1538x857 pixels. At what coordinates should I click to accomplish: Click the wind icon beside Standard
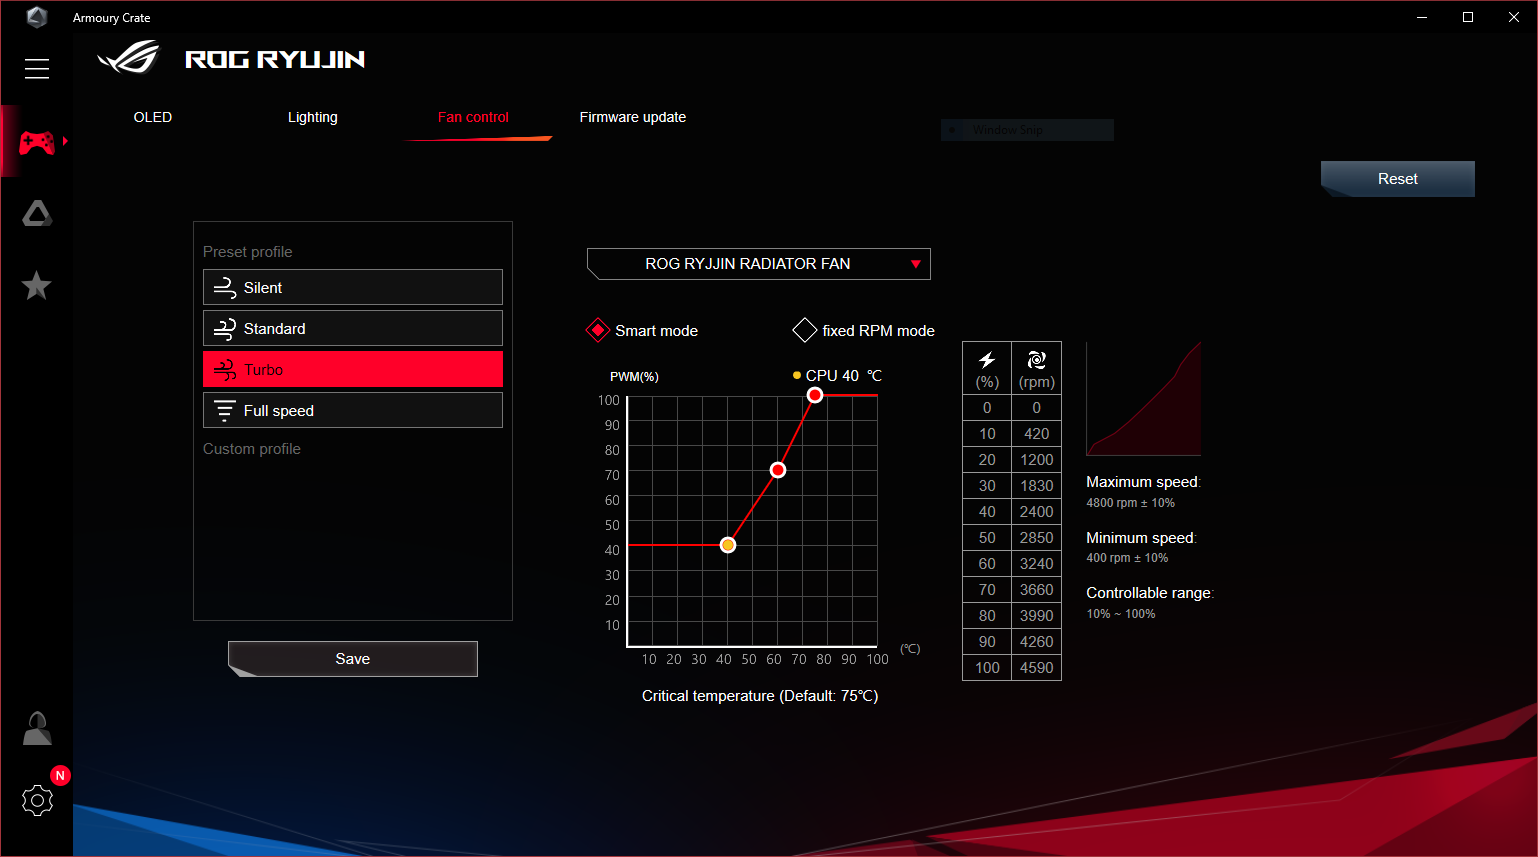pyautogui.click(x=225, y=328)
